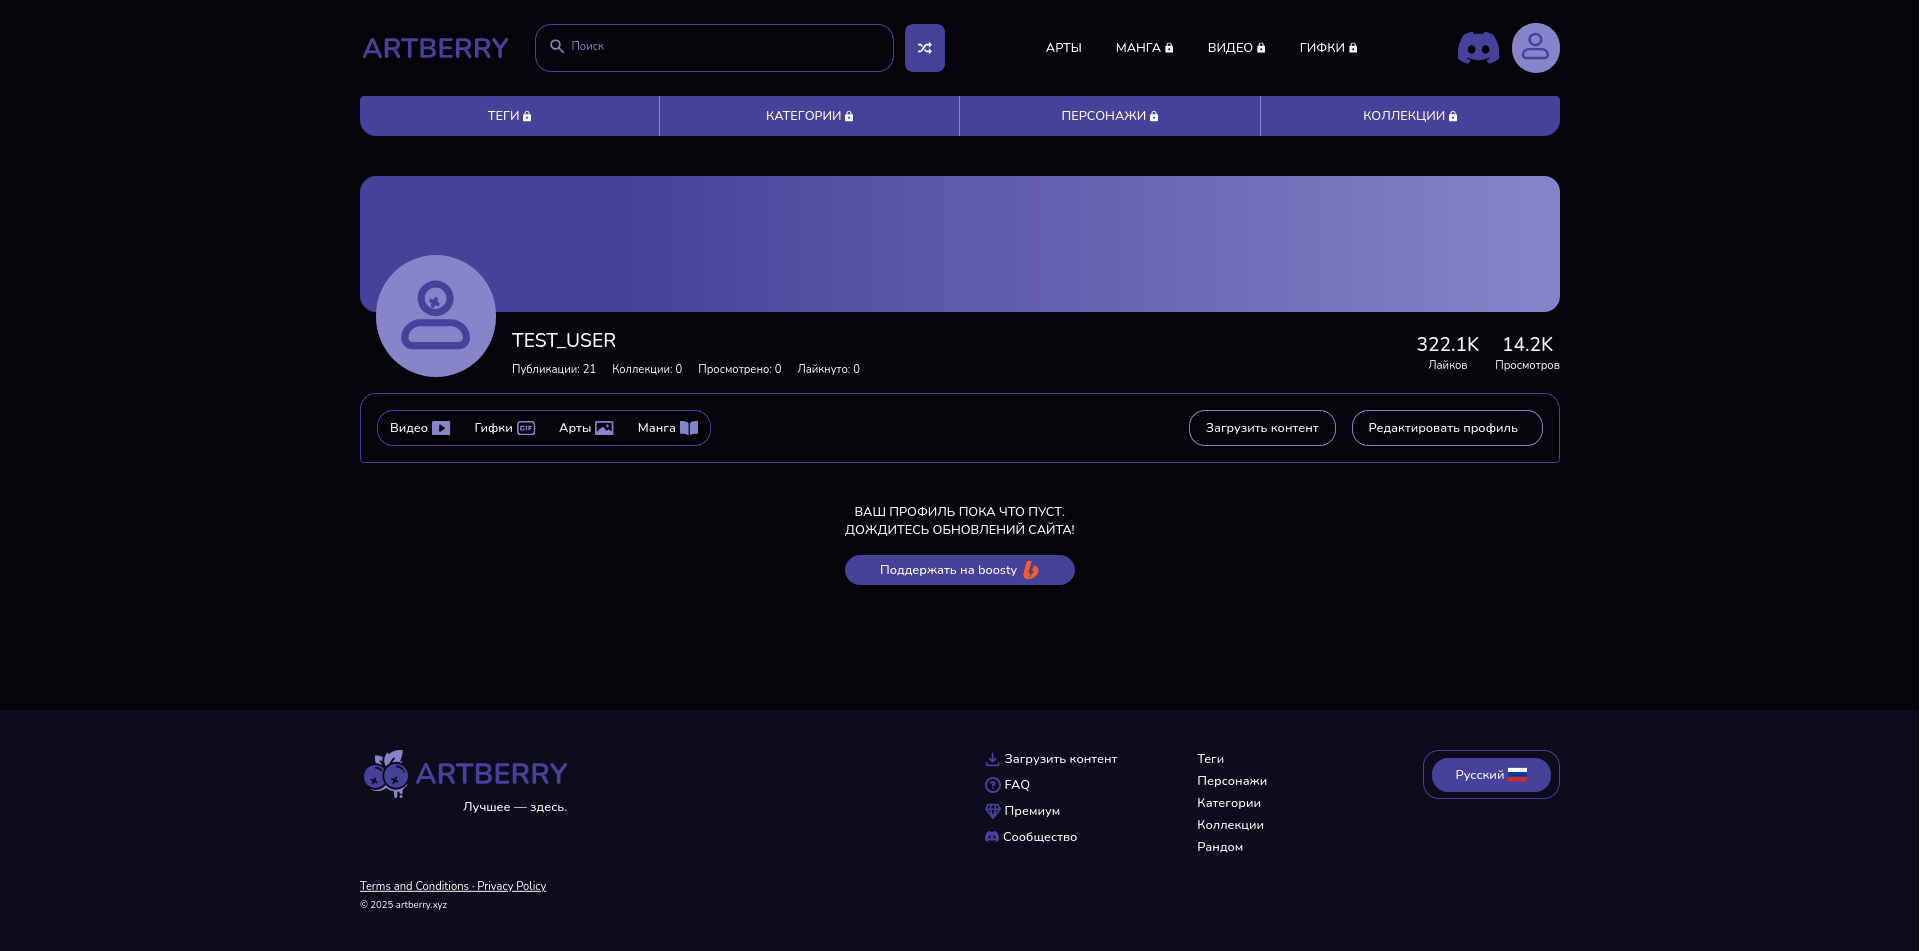Select the Гифки filter with GIF icon
Image resolution: width=1920 pixels, height=951 pixels.
504,428
